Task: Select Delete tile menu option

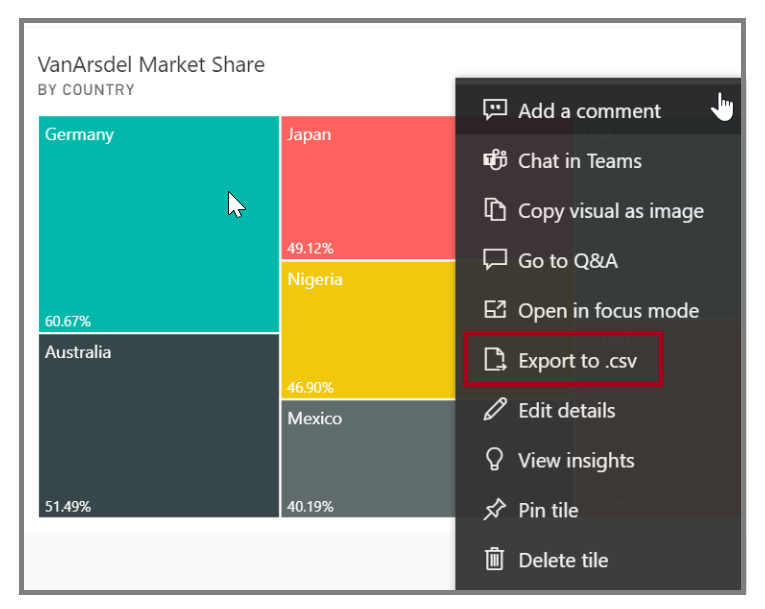Action: [x=598, y=560]
